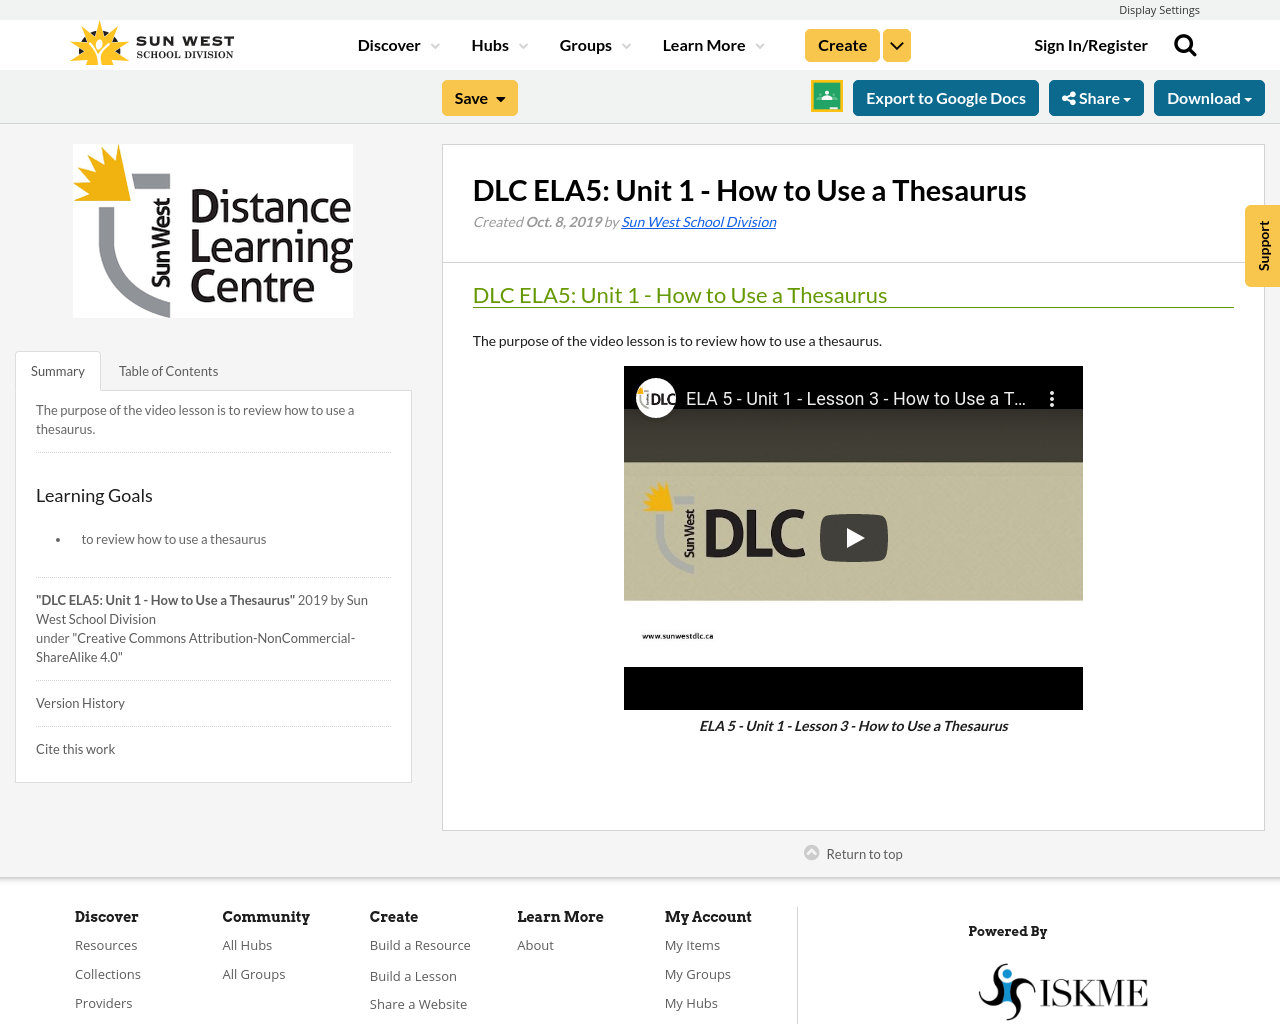
Task: Click the Google Classroom share icon
Action: coord(826,97)
